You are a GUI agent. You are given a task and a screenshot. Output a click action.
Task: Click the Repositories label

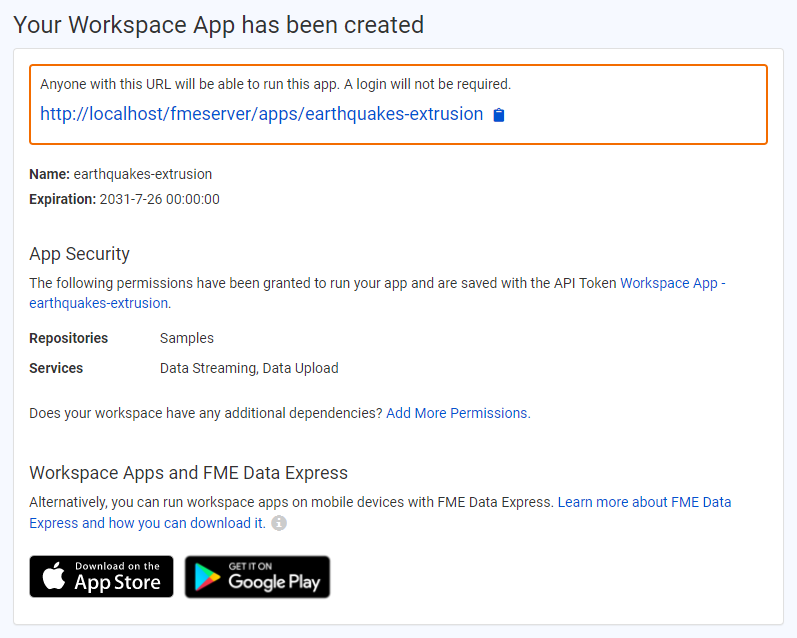coord(68,338)
